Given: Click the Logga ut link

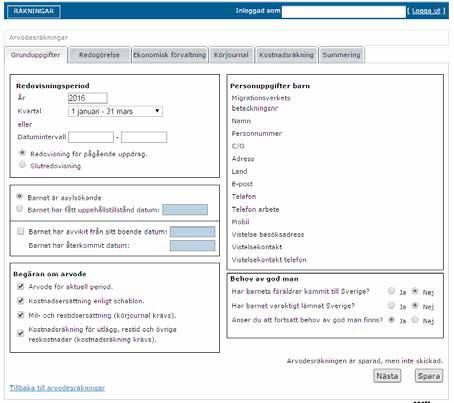Looking at the screenshot, I should (426, 11).
